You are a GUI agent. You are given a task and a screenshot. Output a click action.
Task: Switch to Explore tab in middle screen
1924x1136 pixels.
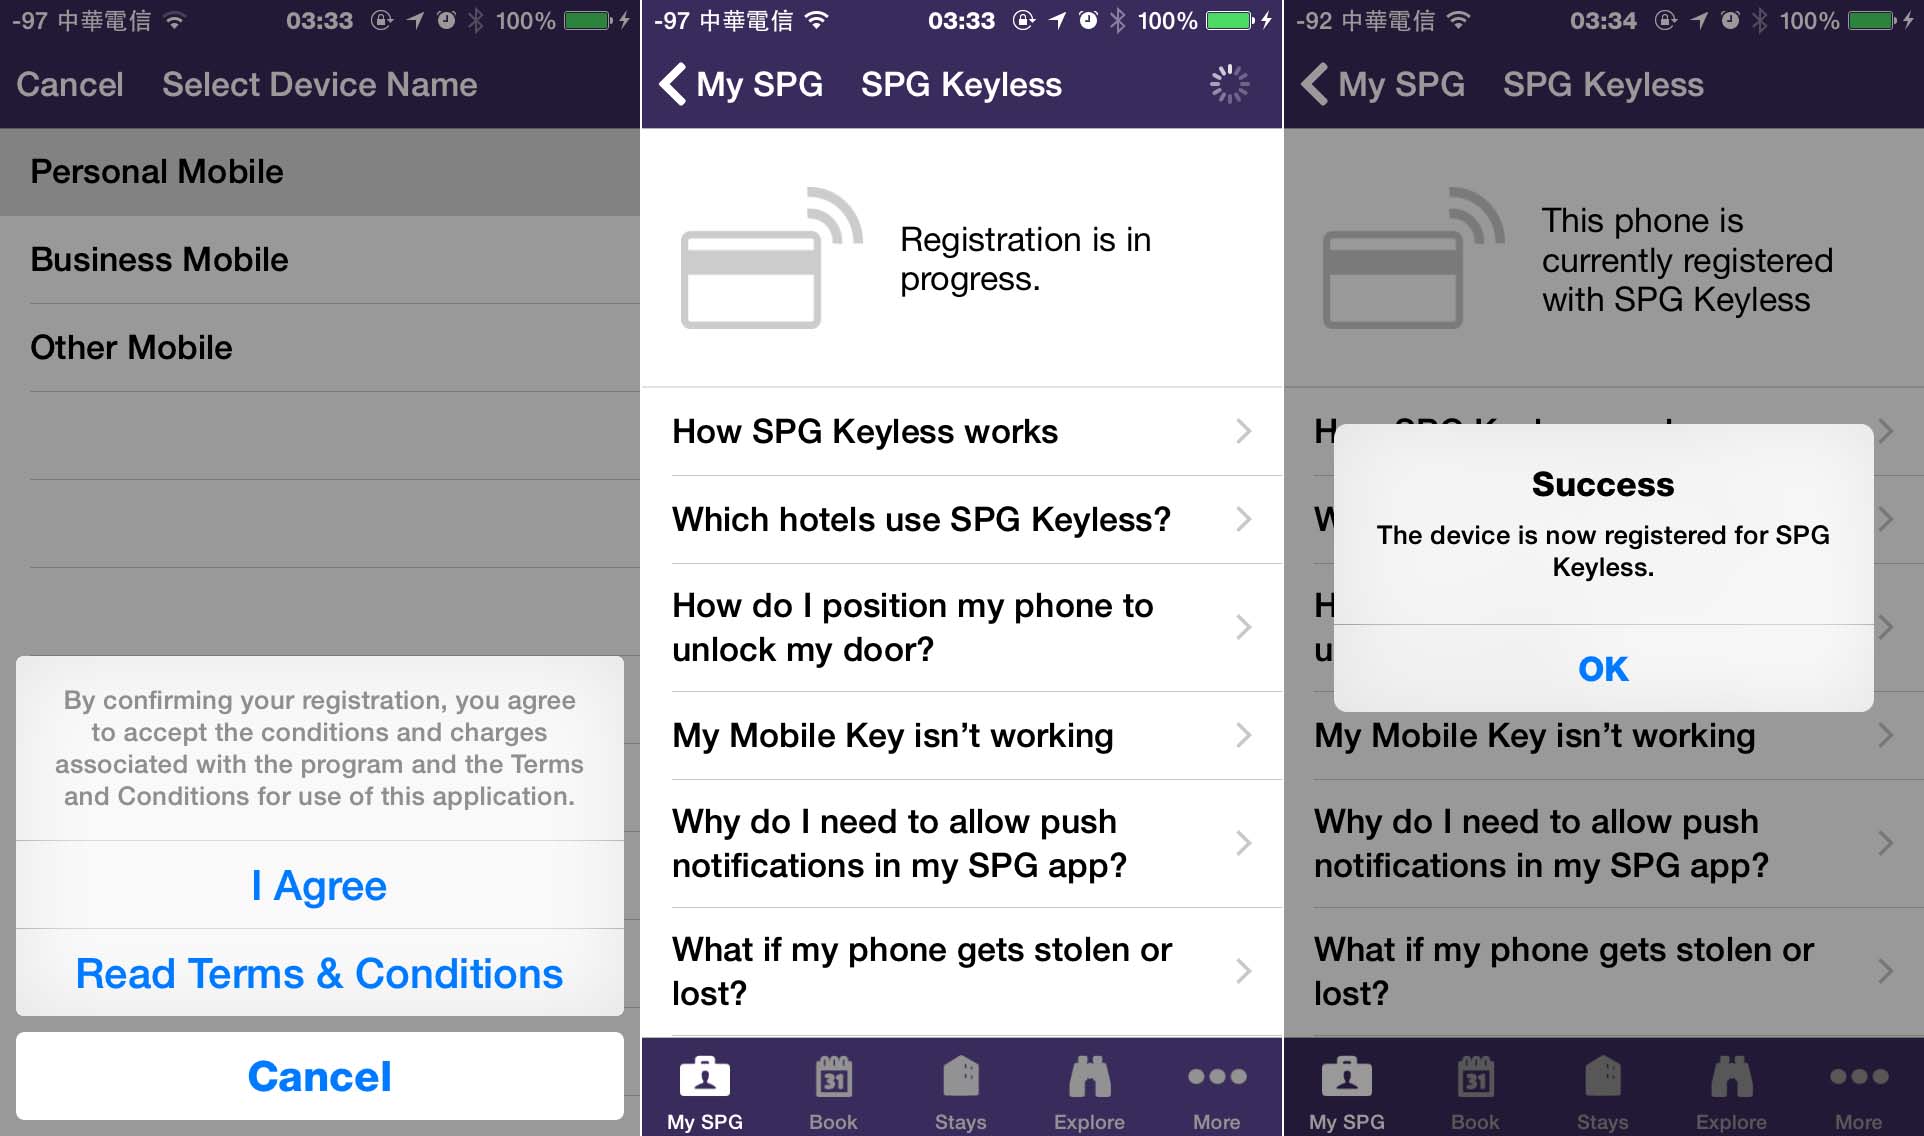tap(1089, 1090)
